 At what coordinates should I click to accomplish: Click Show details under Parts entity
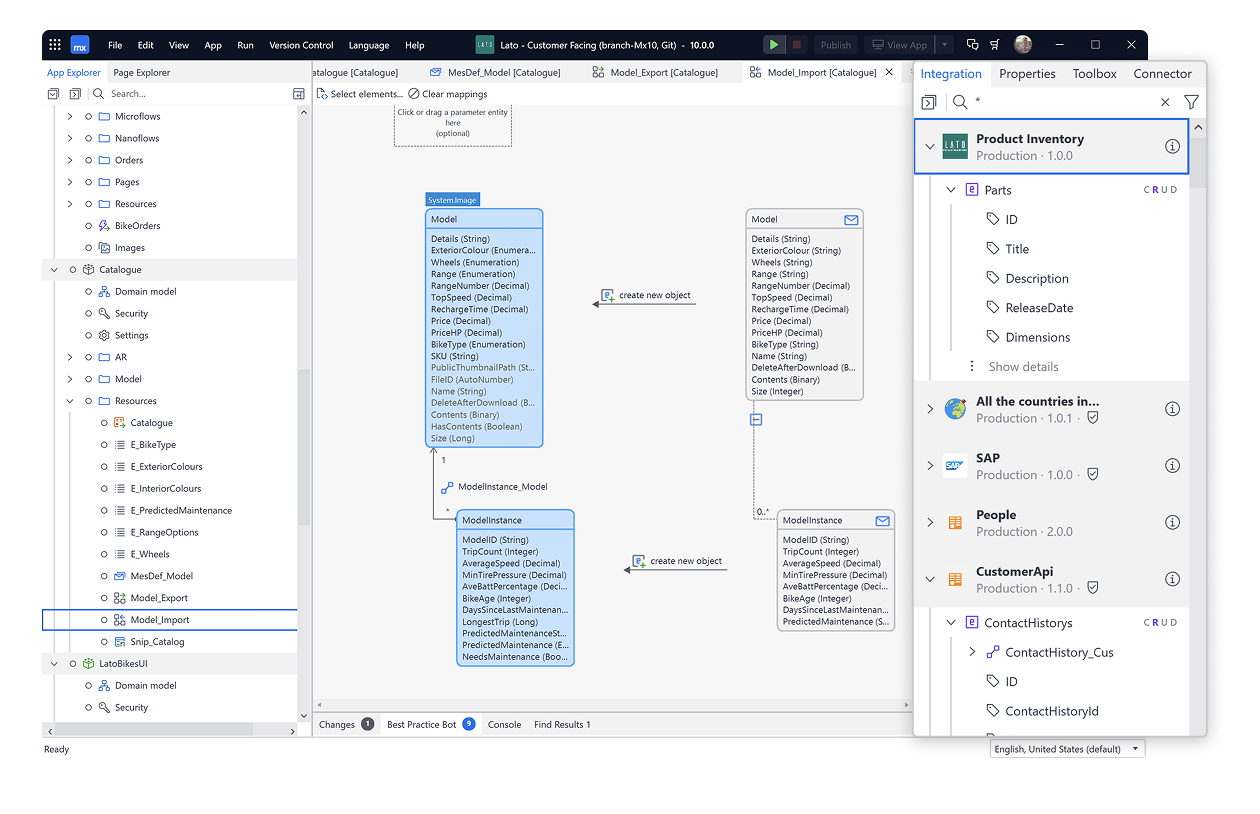pyautogui.click(x=1023, y=367)
